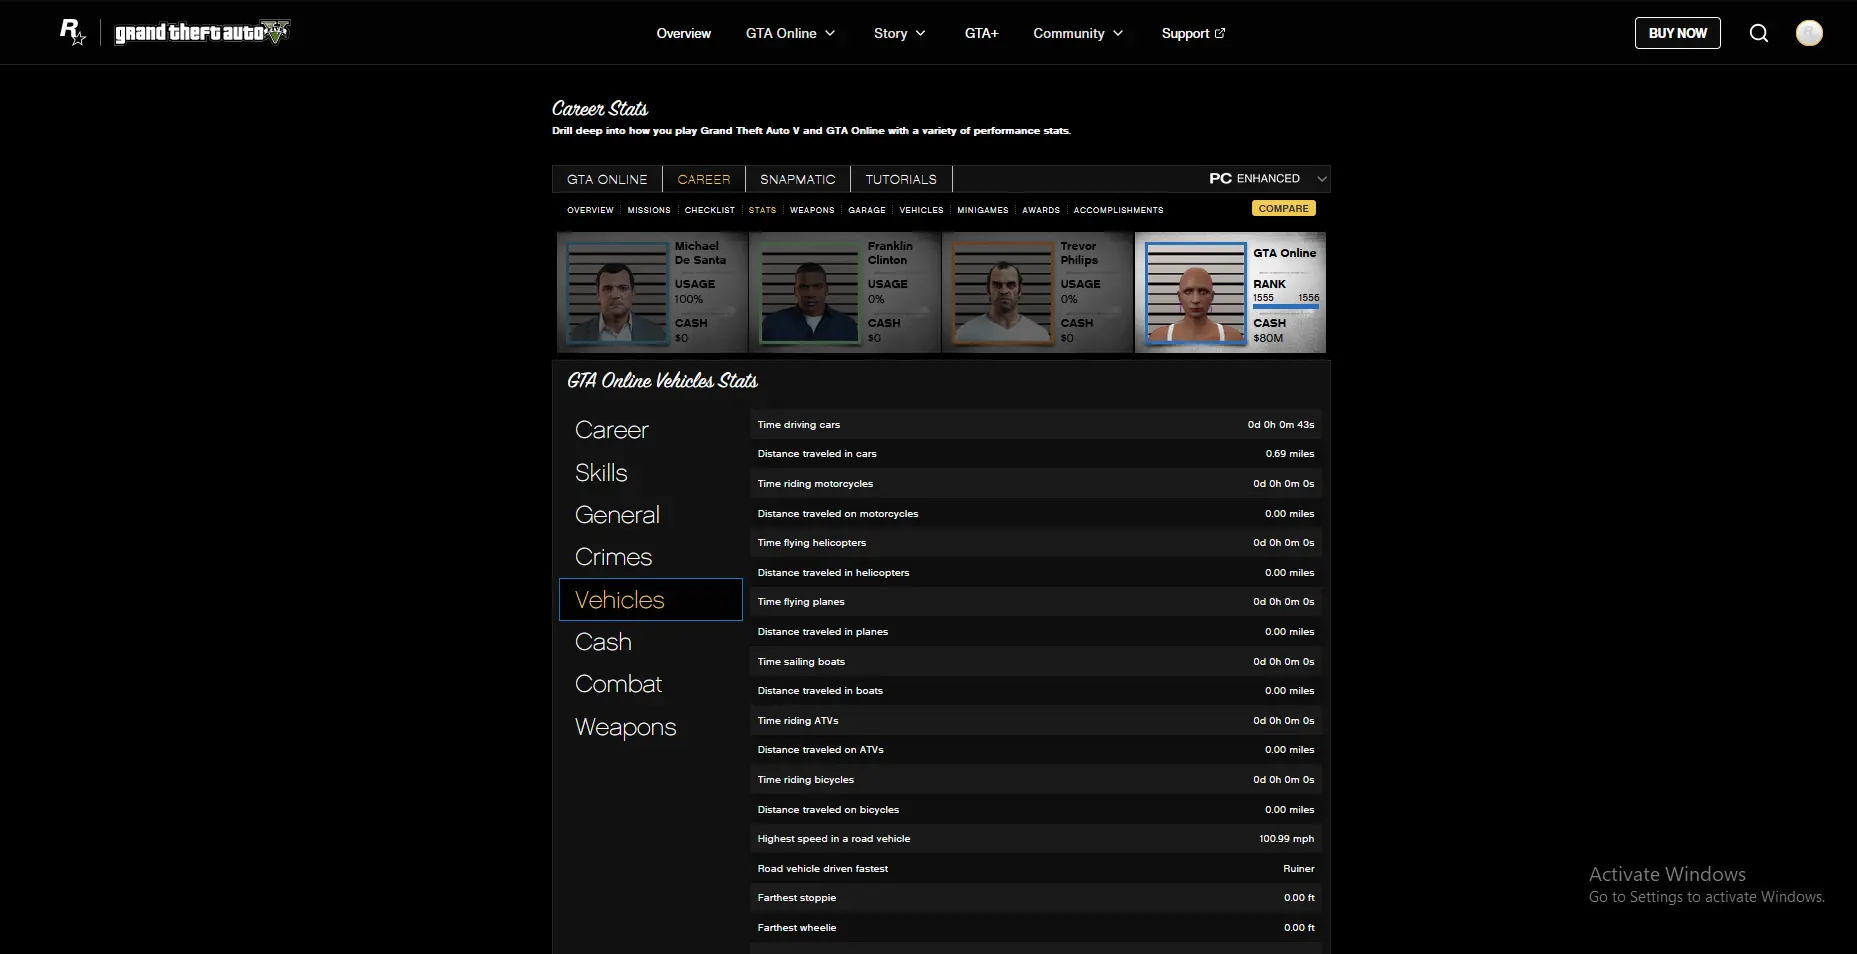
Task: Open the search magnifier icon
Action: (1758, 33)
